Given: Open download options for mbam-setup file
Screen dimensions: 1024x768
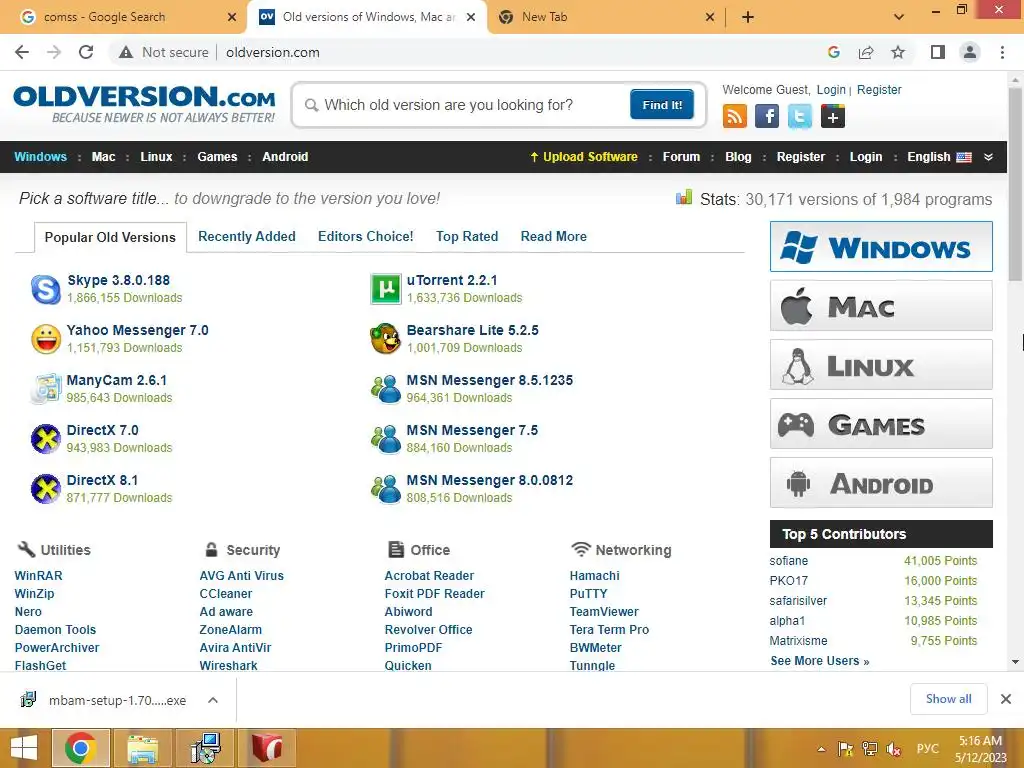Looking at the screenshot, I should (x=213, y=700).
